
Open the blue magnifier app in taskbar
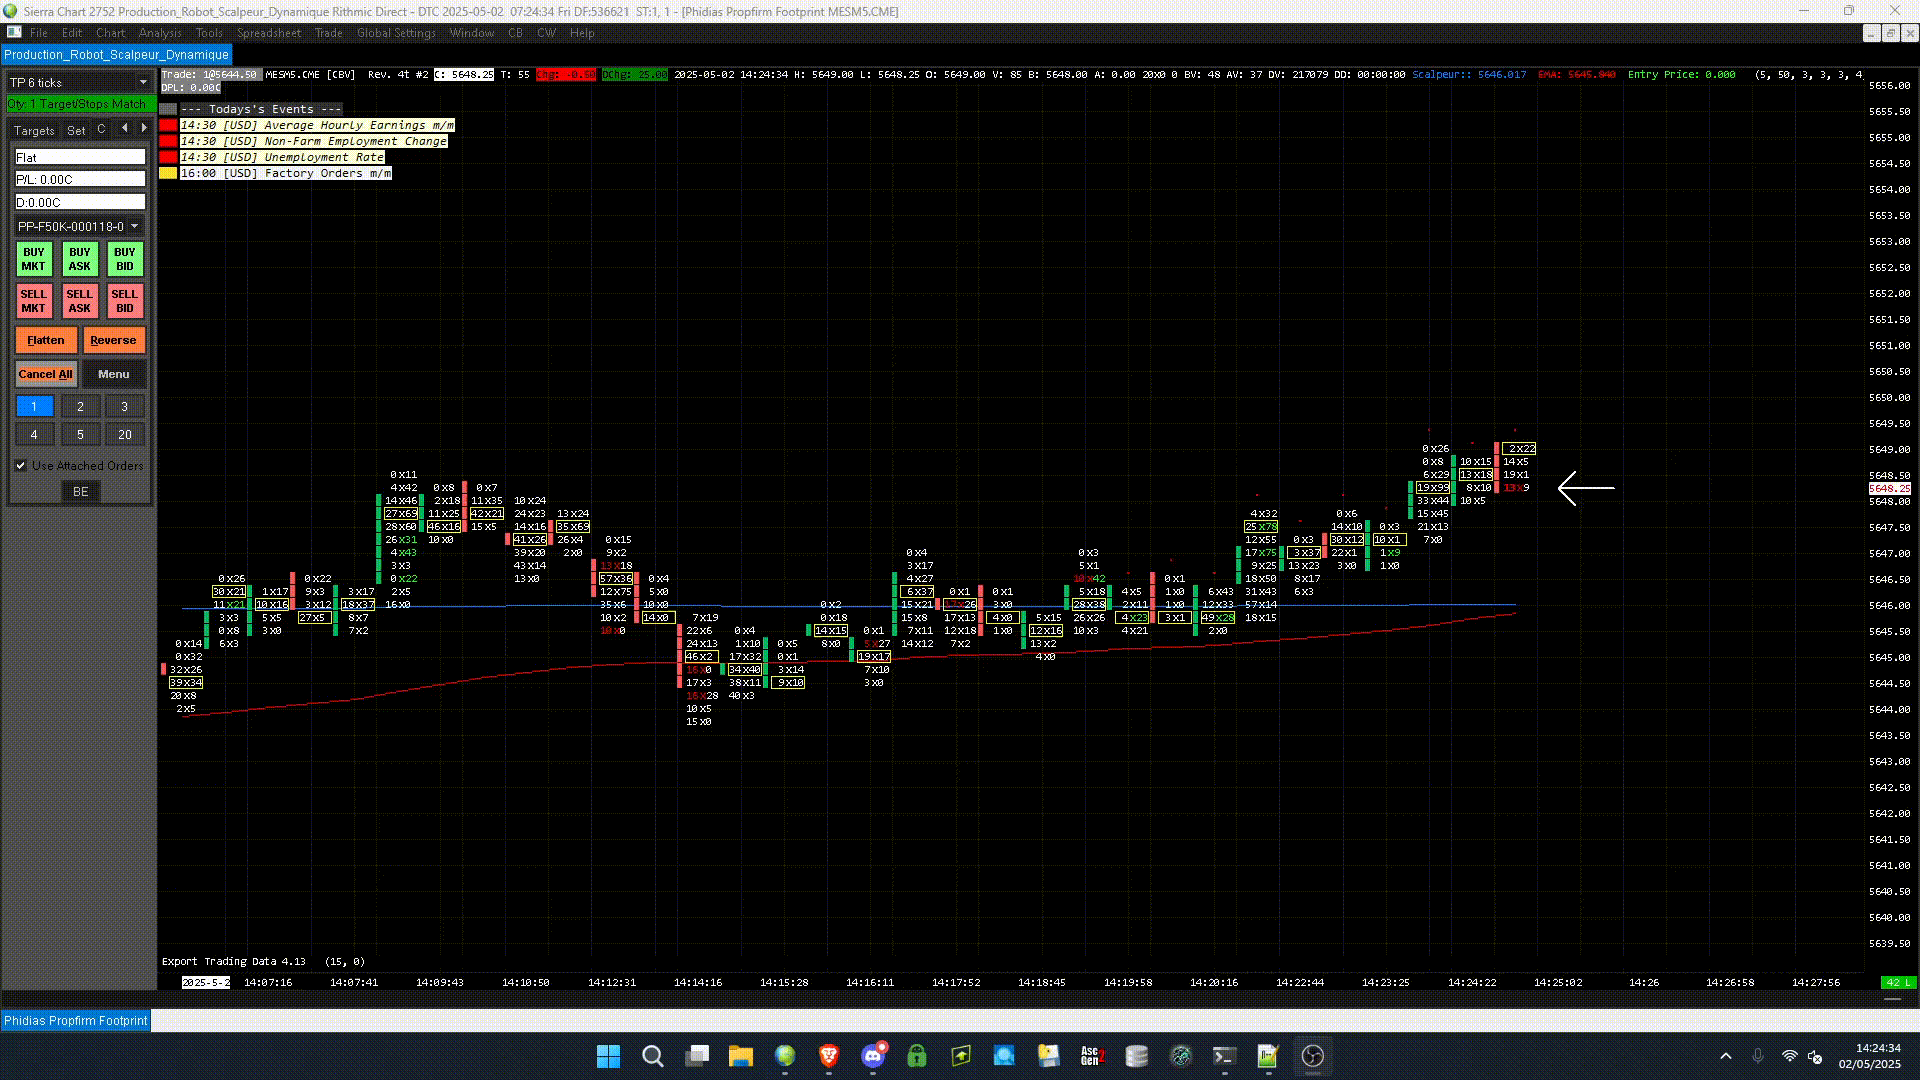1004,1056
